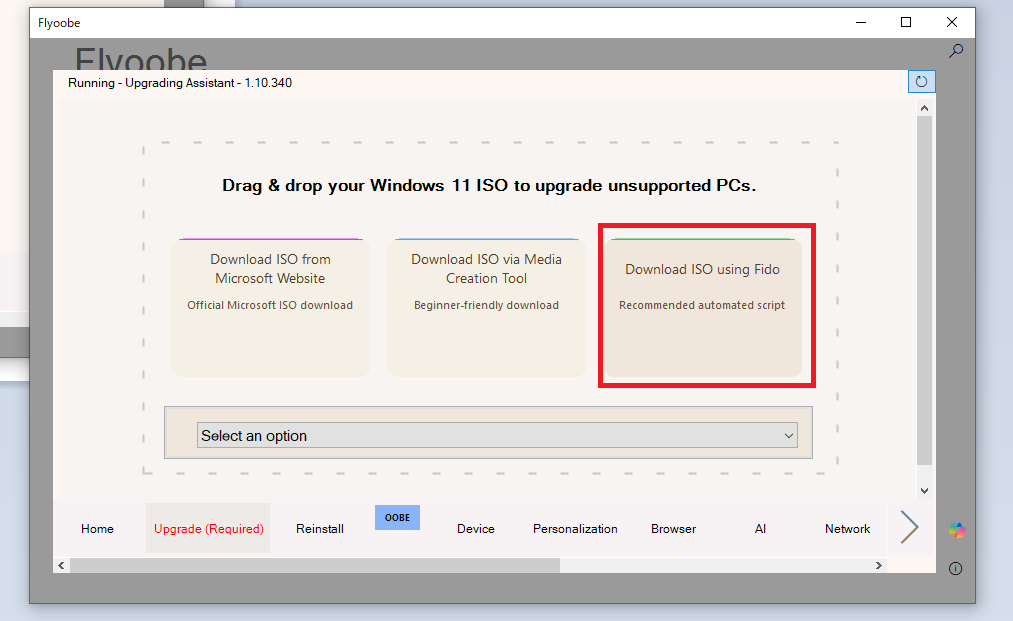Select the Upgrade (Required) tab

point(208,528)
